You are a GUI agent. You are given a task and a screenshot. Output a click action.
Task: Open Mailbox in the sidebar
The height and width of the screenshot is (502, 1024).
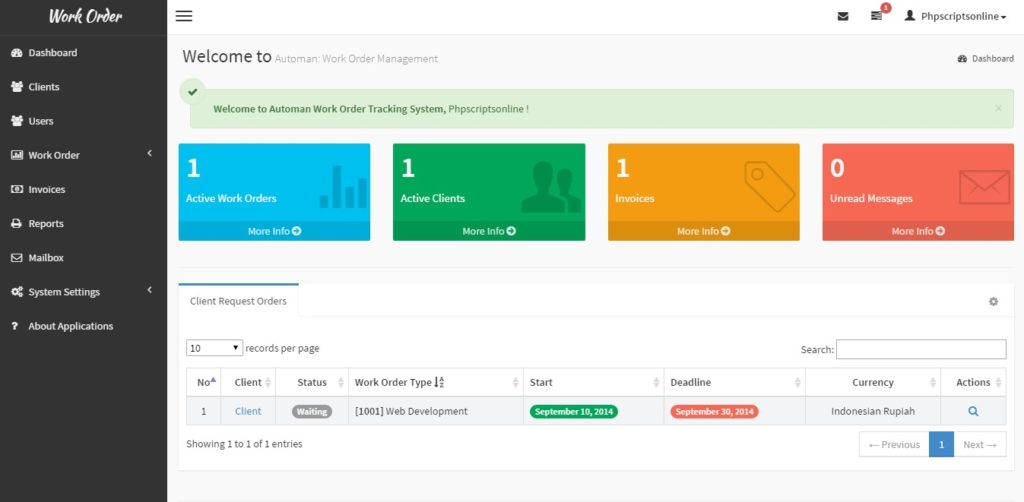pos(45,257)
